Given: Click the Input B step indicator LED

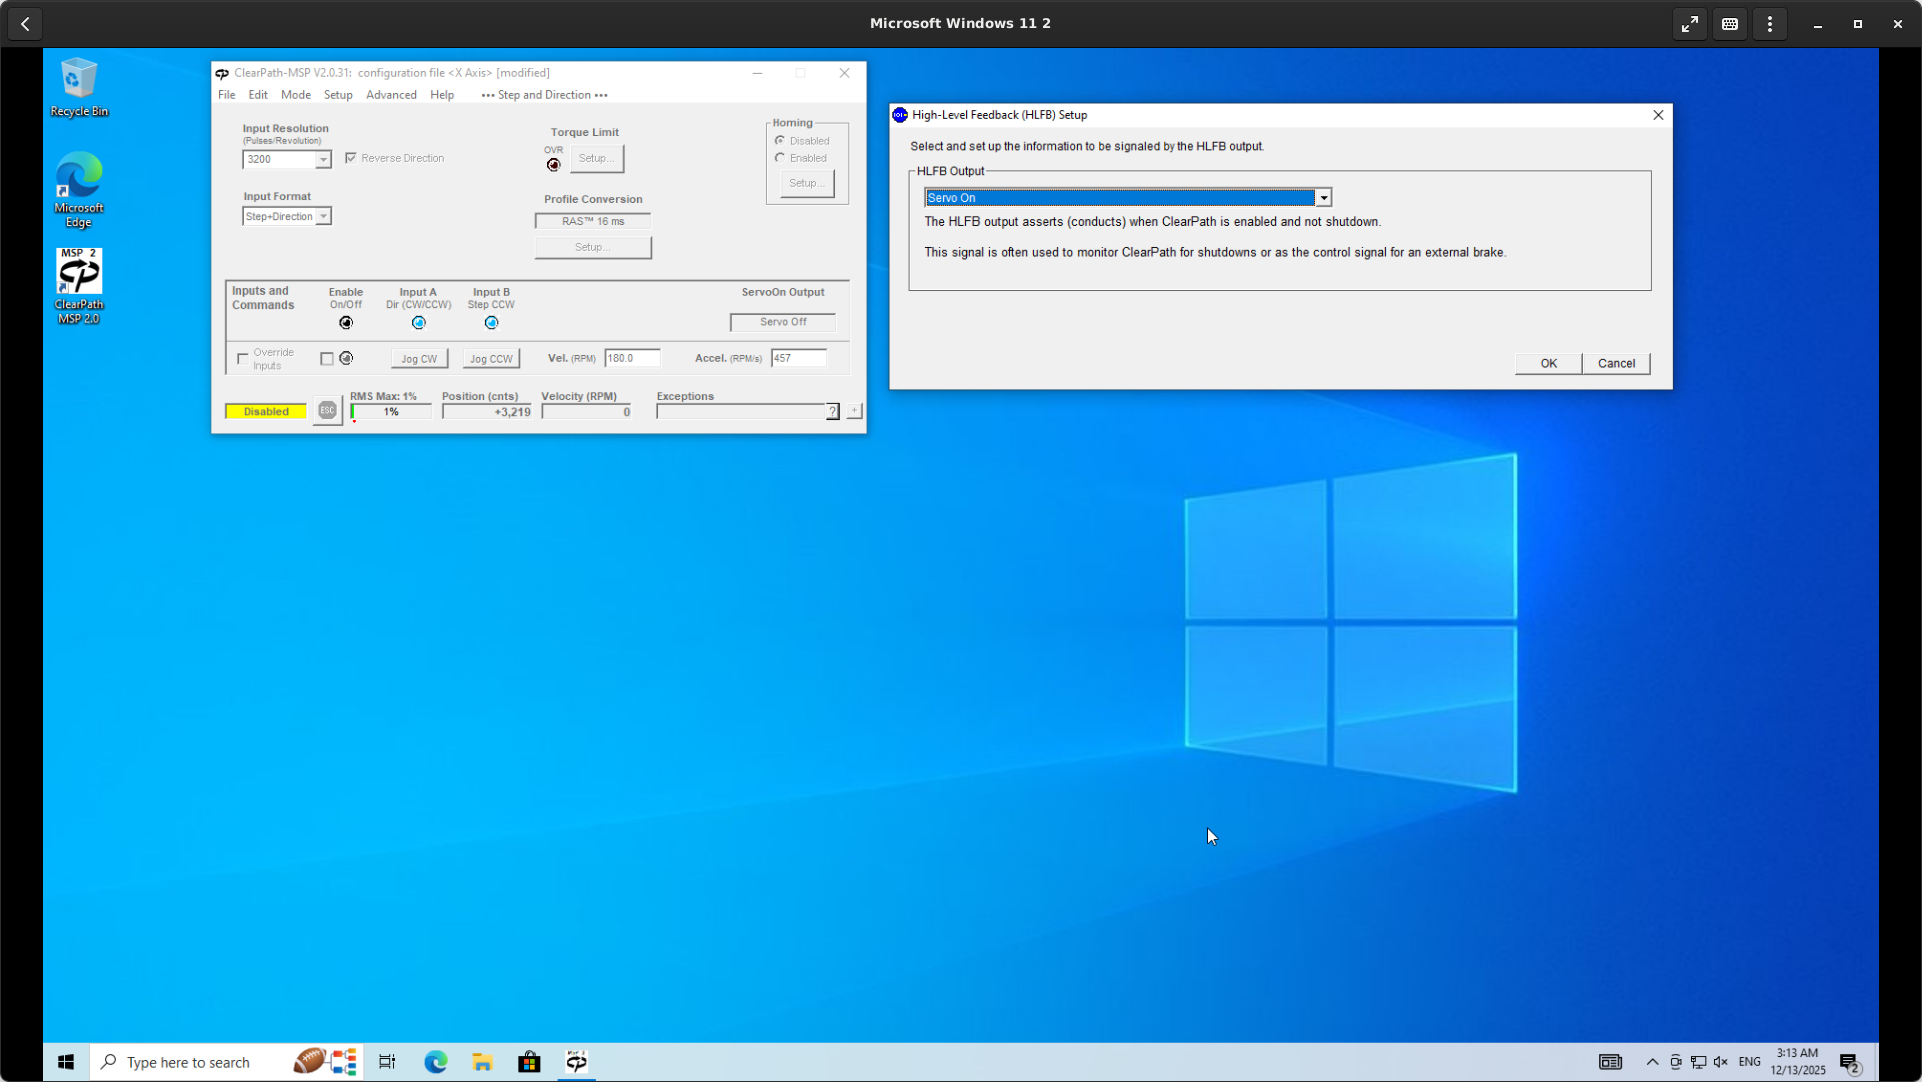Looking at the screenshot, I should (x=491, y=323).
